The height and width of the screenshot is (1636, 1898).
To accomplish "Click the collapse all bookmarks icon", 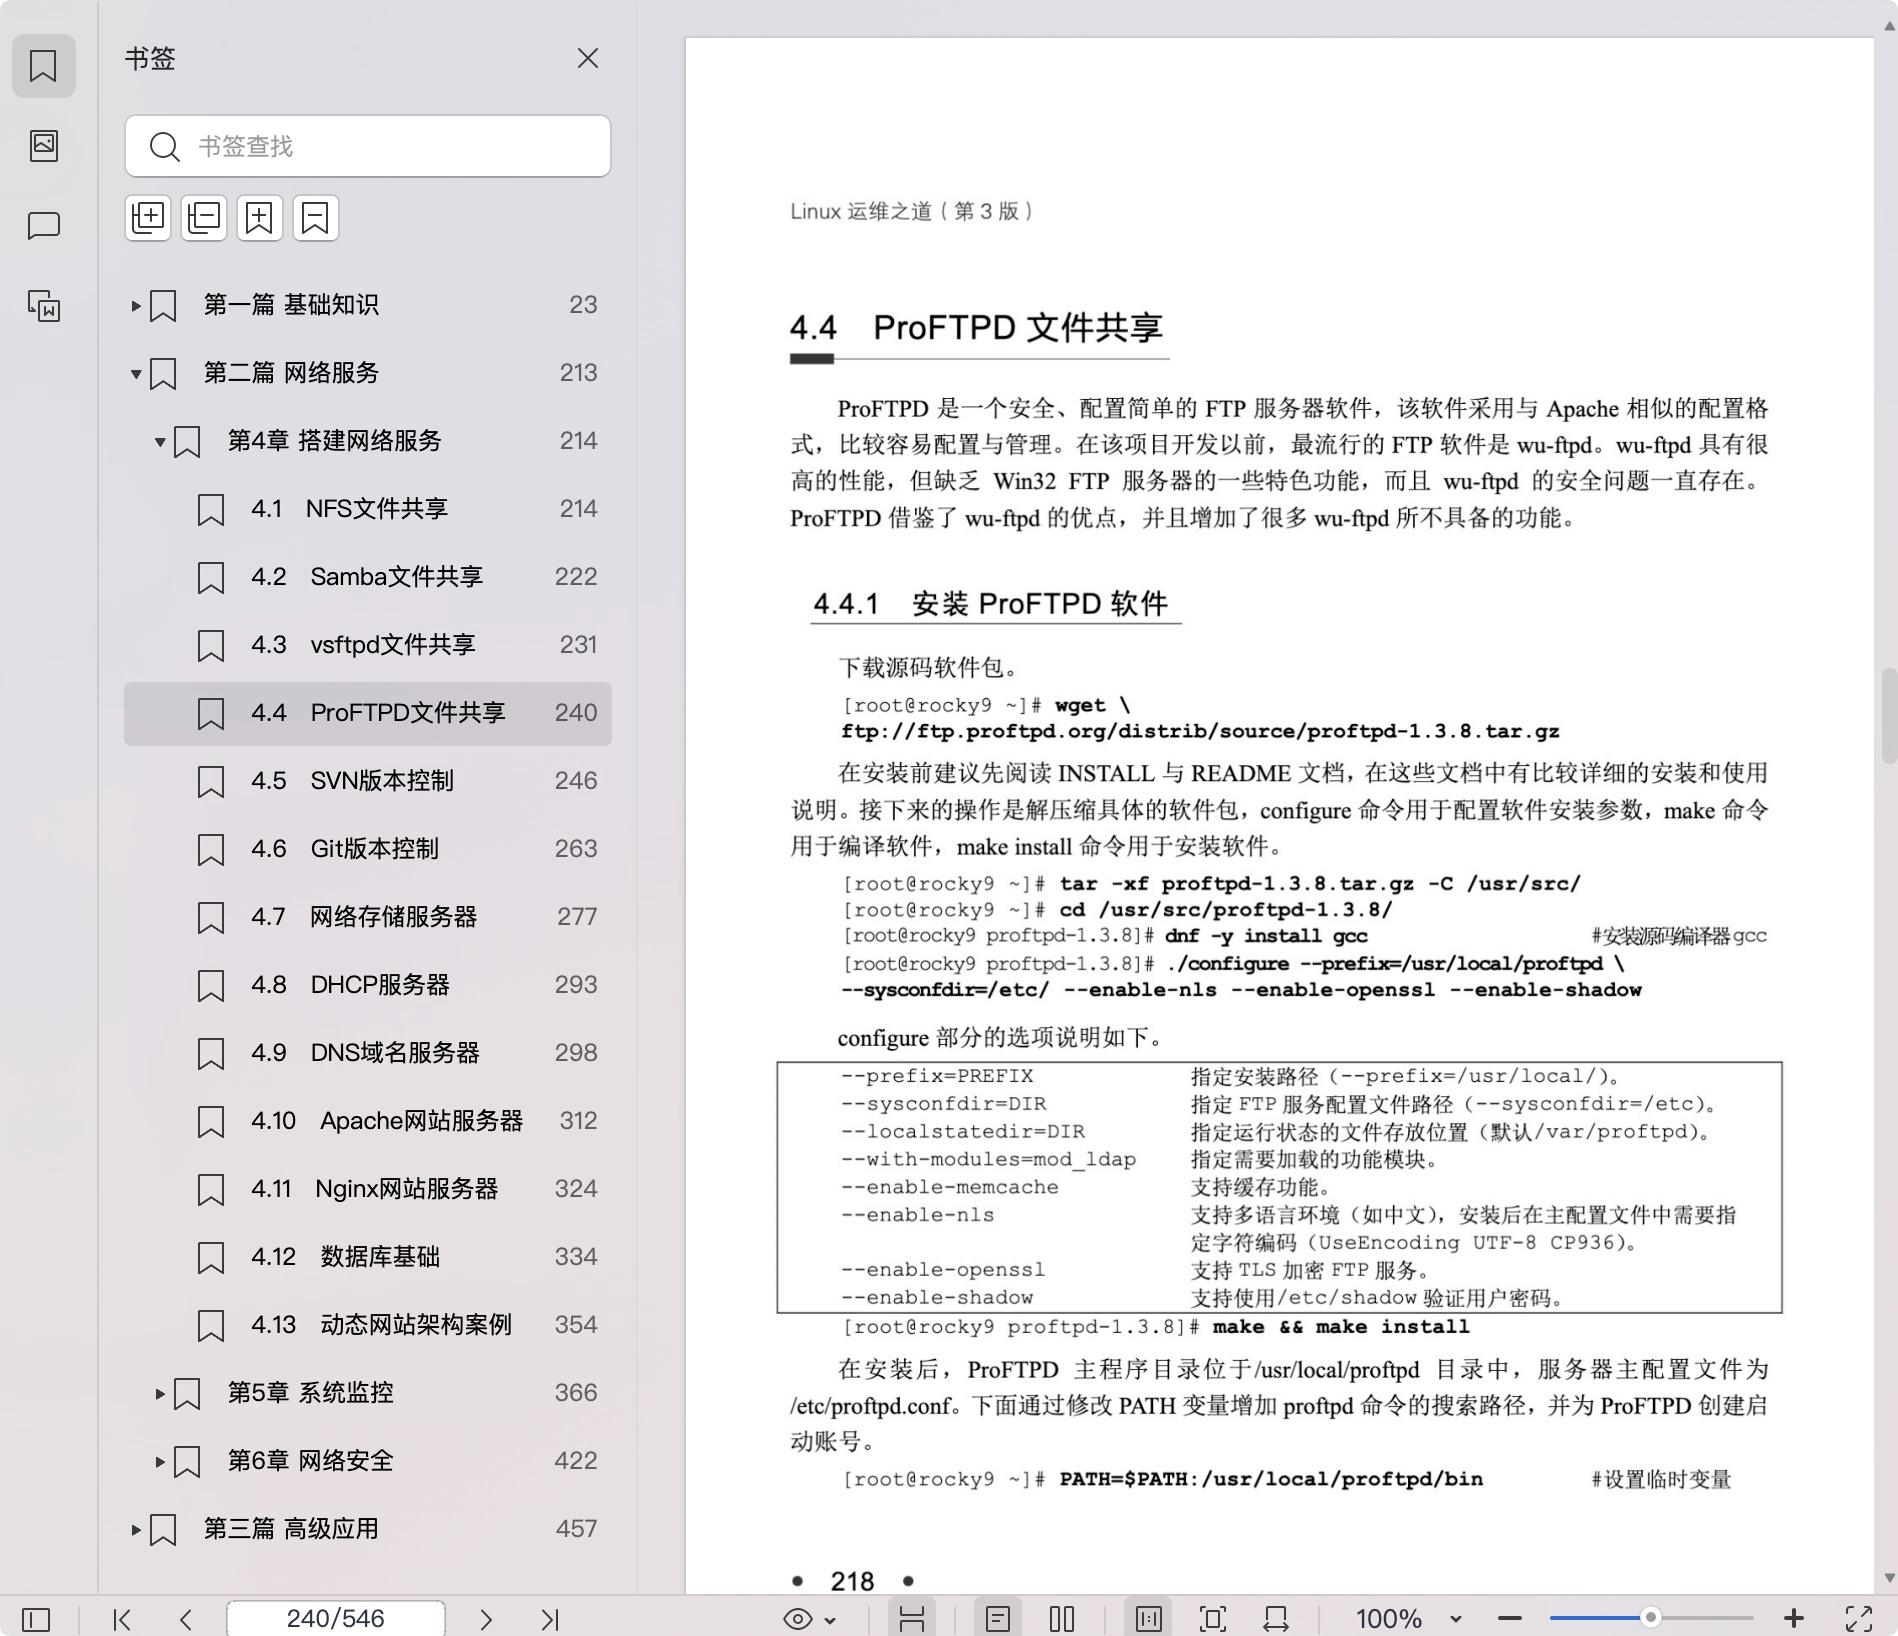I will (204, 217).
